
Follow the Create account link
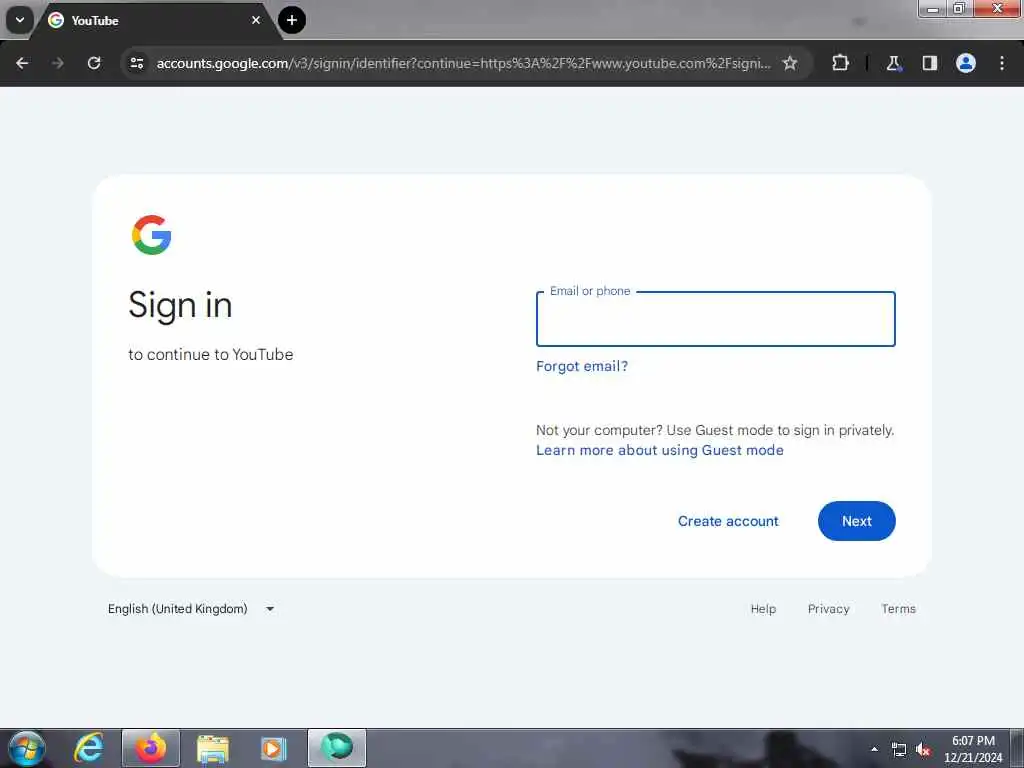point(728,521)
